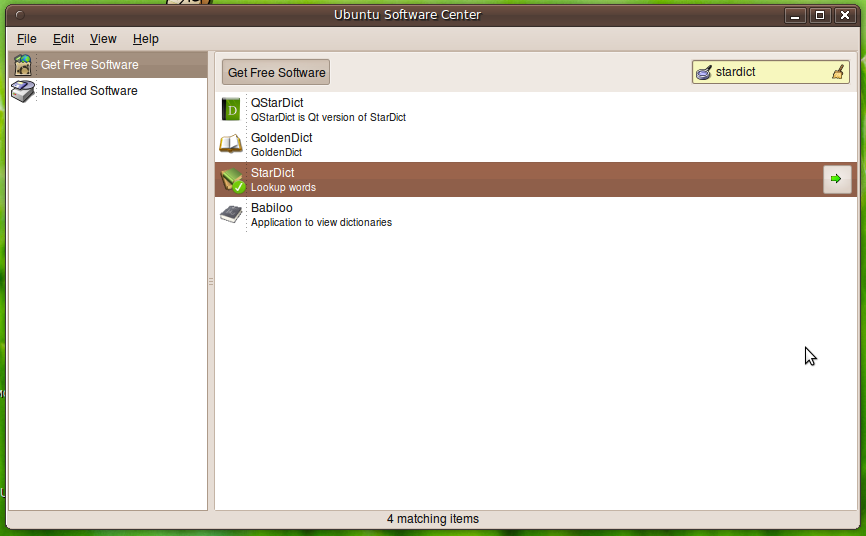Click the '4 matching items' status text
866x536 pixels.
(433, 519)
